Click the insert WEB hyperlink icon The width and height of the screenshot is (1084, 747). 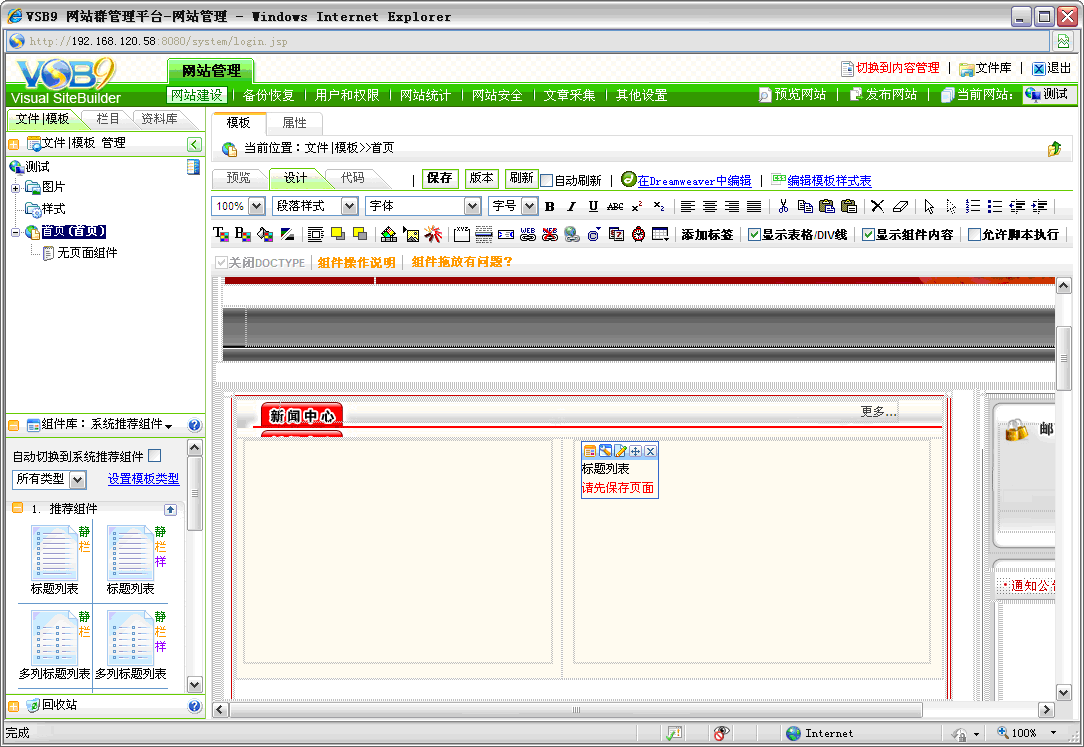[x=527, y=235]
